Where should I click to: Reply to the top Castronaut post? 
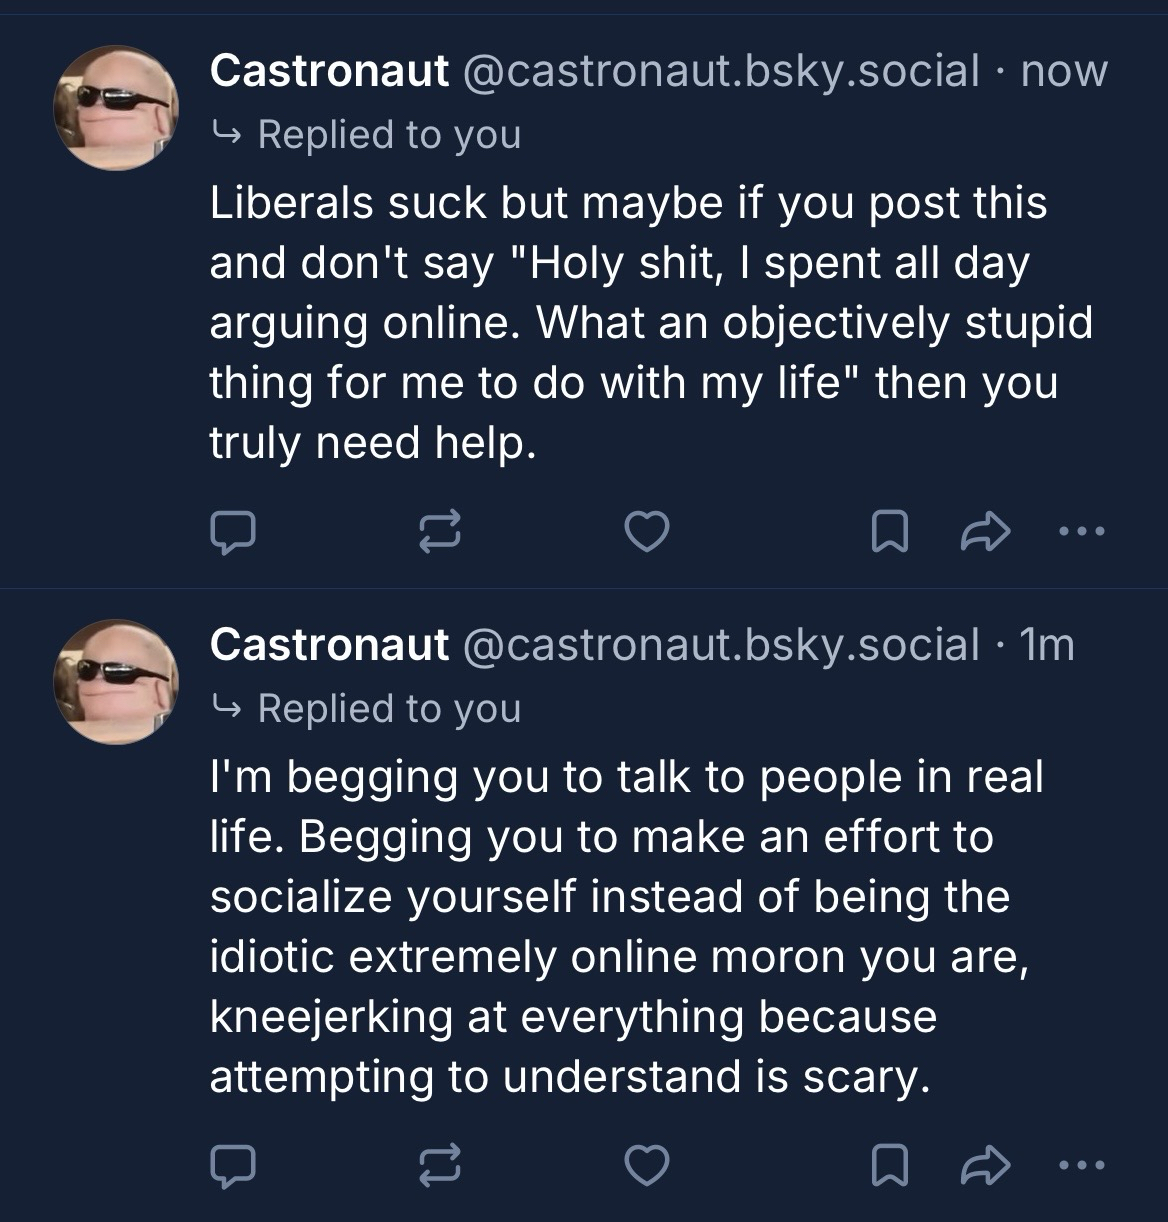click(234, 532)
